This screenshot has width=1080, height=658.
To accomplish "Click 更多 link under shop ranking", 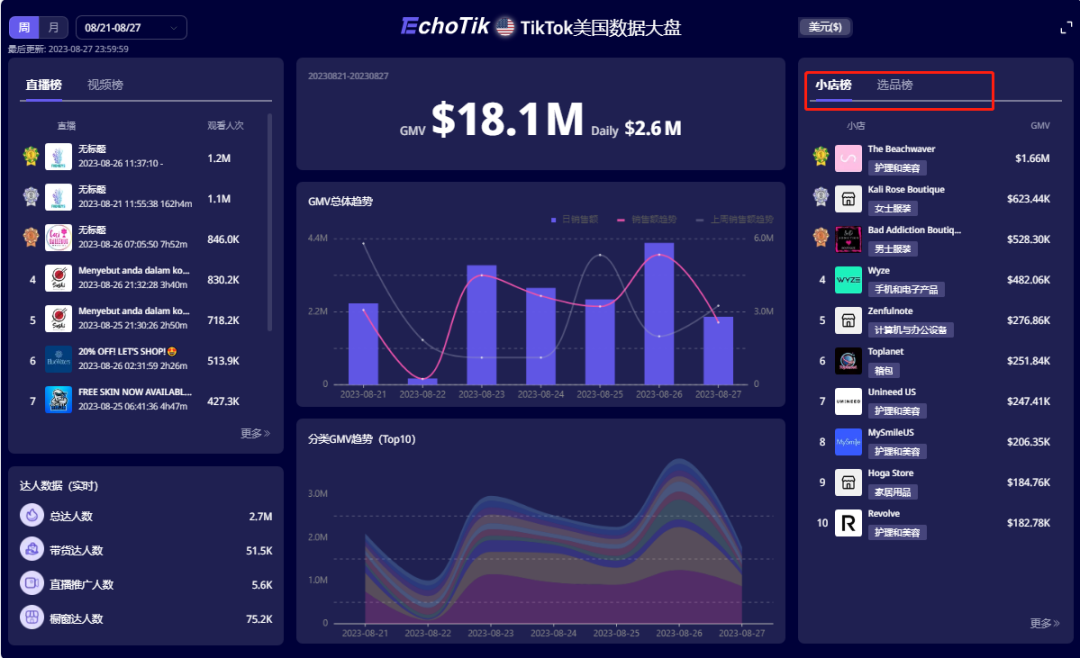I will click(1044, 623).
